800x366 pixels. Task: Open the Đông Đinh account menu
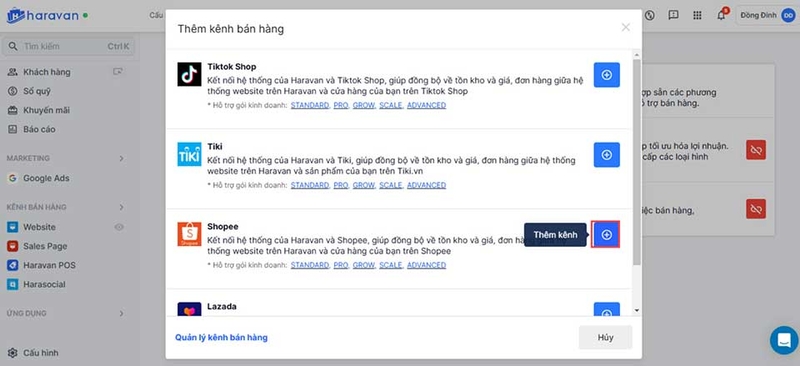(x=766, y=15)
